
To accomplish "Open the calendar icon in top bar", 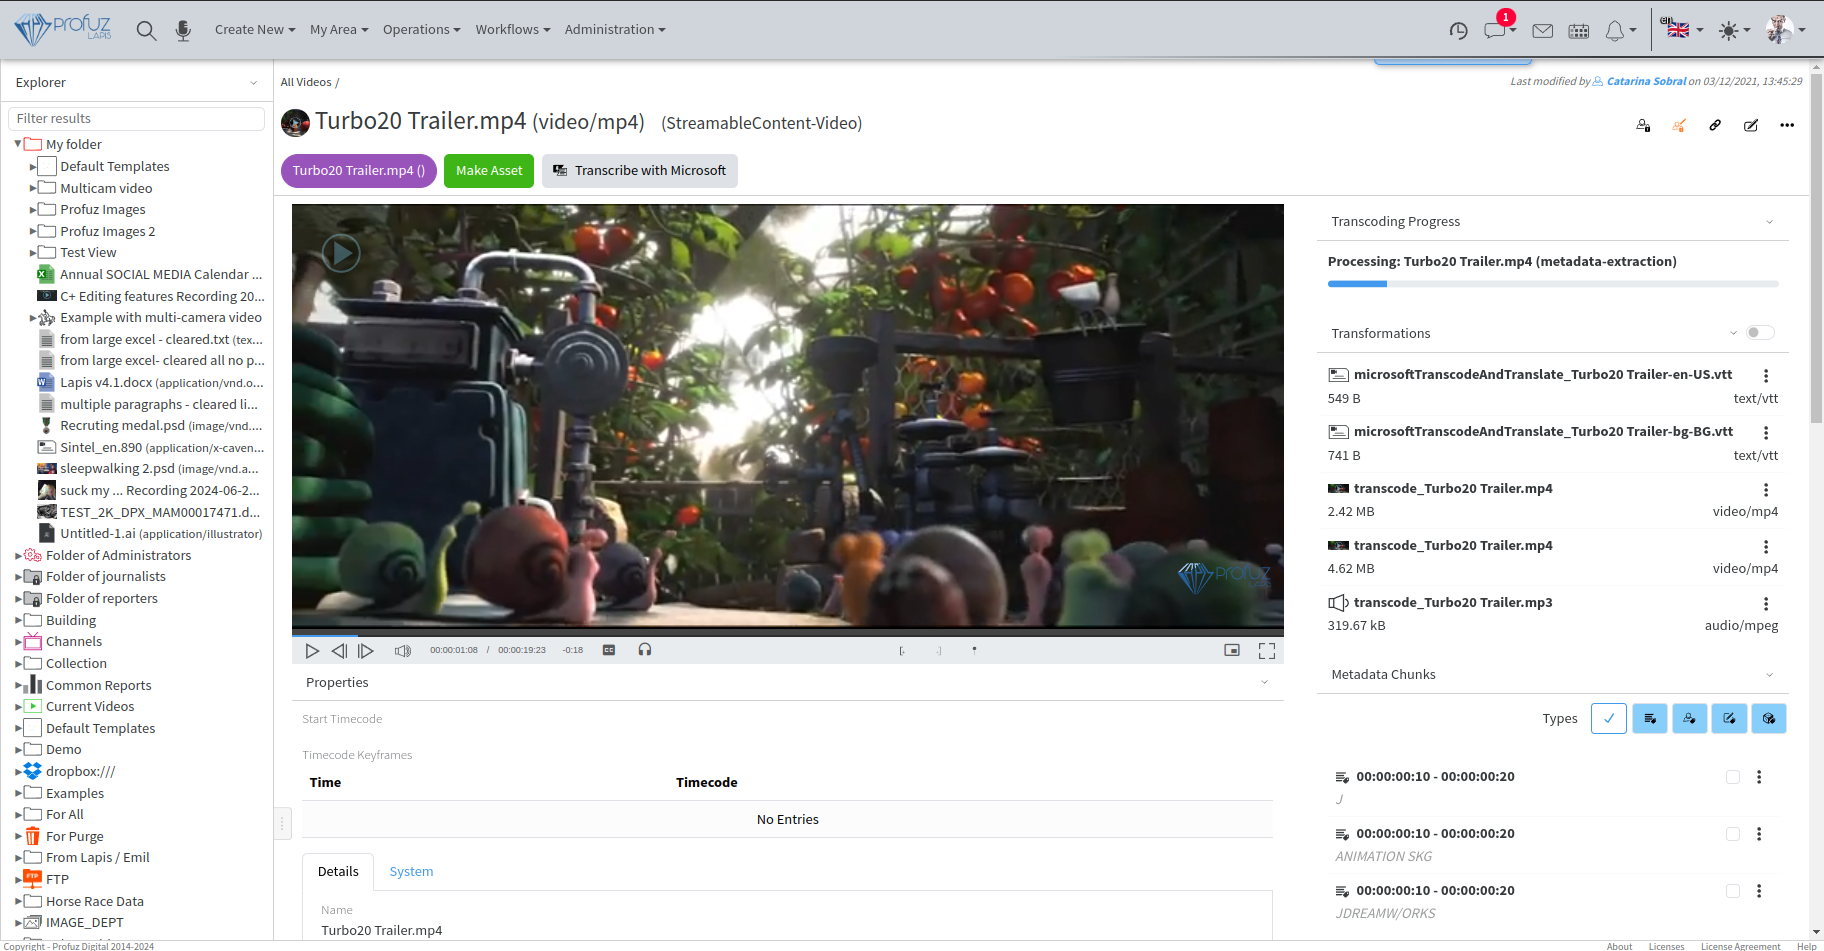I will 1579,31.
